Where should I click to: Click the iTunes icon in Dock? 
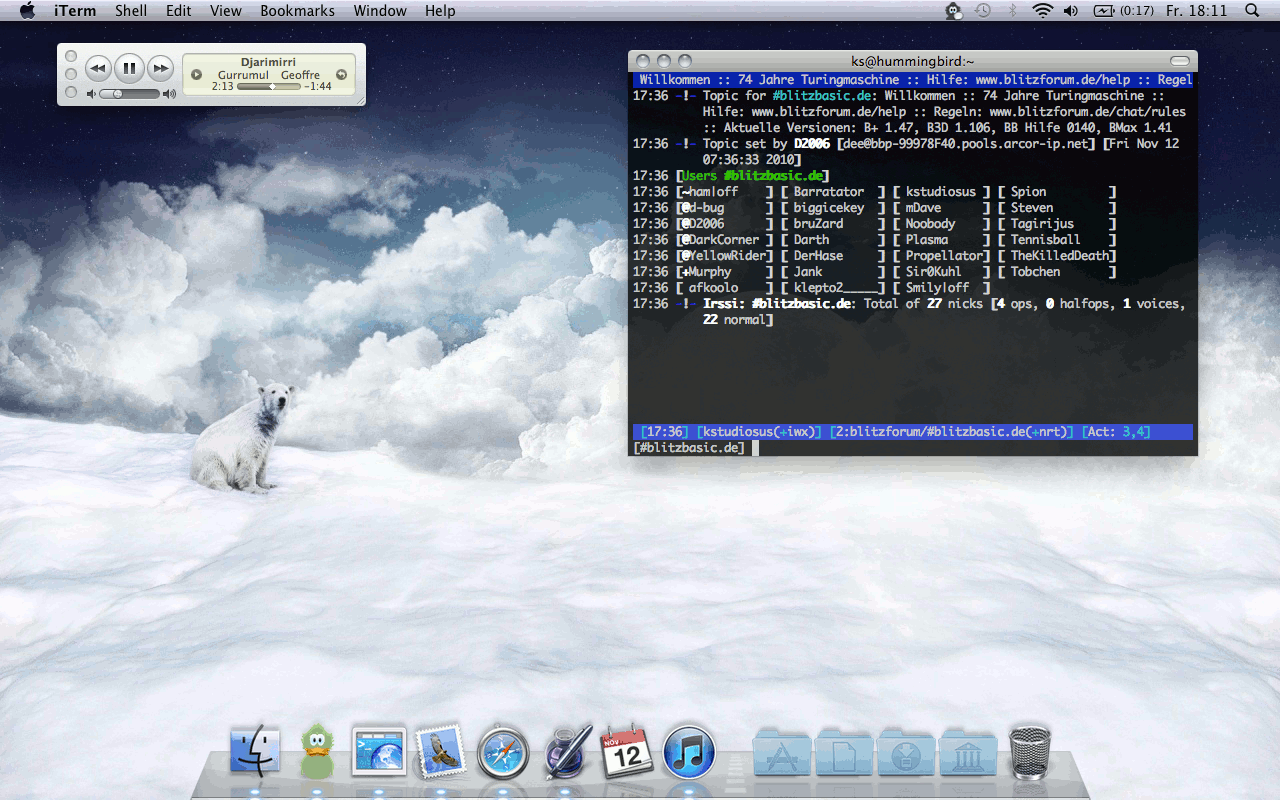click(x=689, y=752)
